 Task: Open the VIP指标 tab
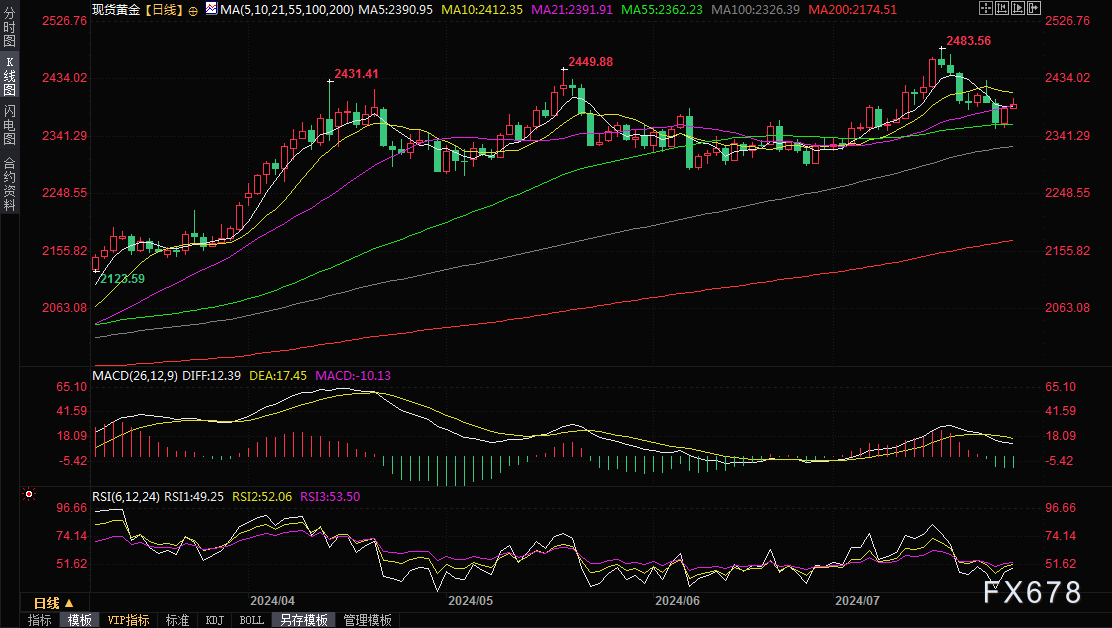pyautogui.click(x=128, y=620)
